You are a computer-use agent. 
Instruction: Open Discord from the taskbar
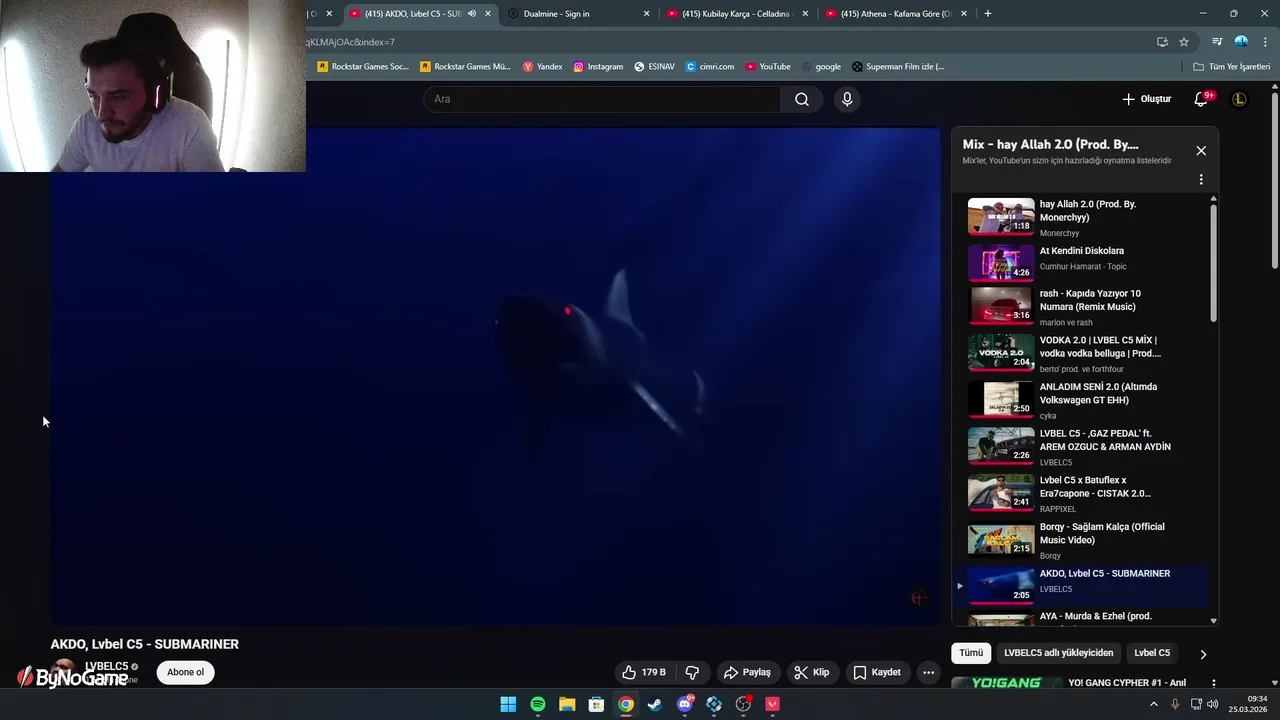(685, 704)
